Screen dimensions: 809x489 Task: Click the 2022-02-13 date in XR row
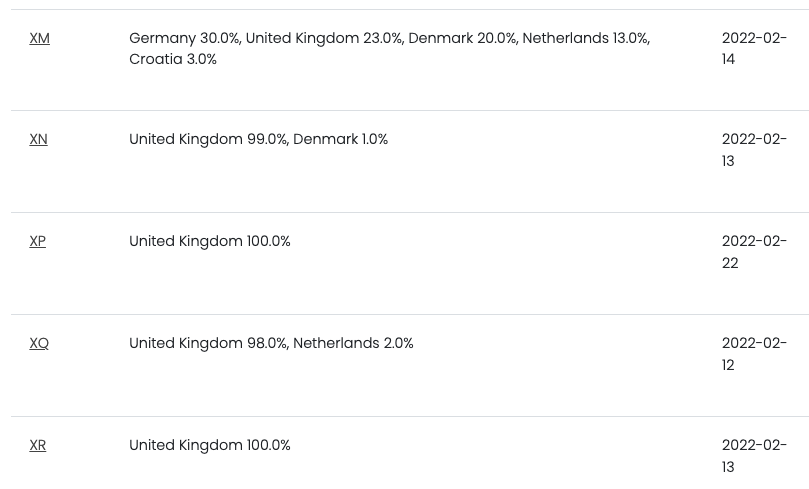click(754, 455)
